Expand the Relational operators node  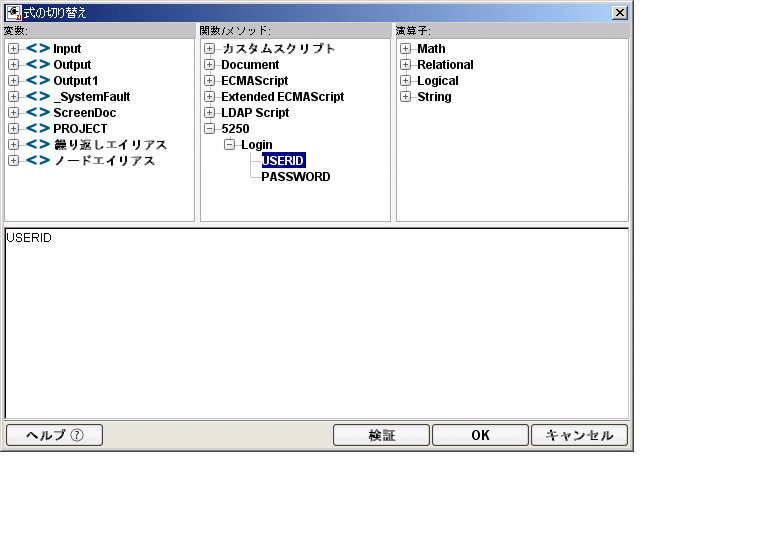(405, 64)
